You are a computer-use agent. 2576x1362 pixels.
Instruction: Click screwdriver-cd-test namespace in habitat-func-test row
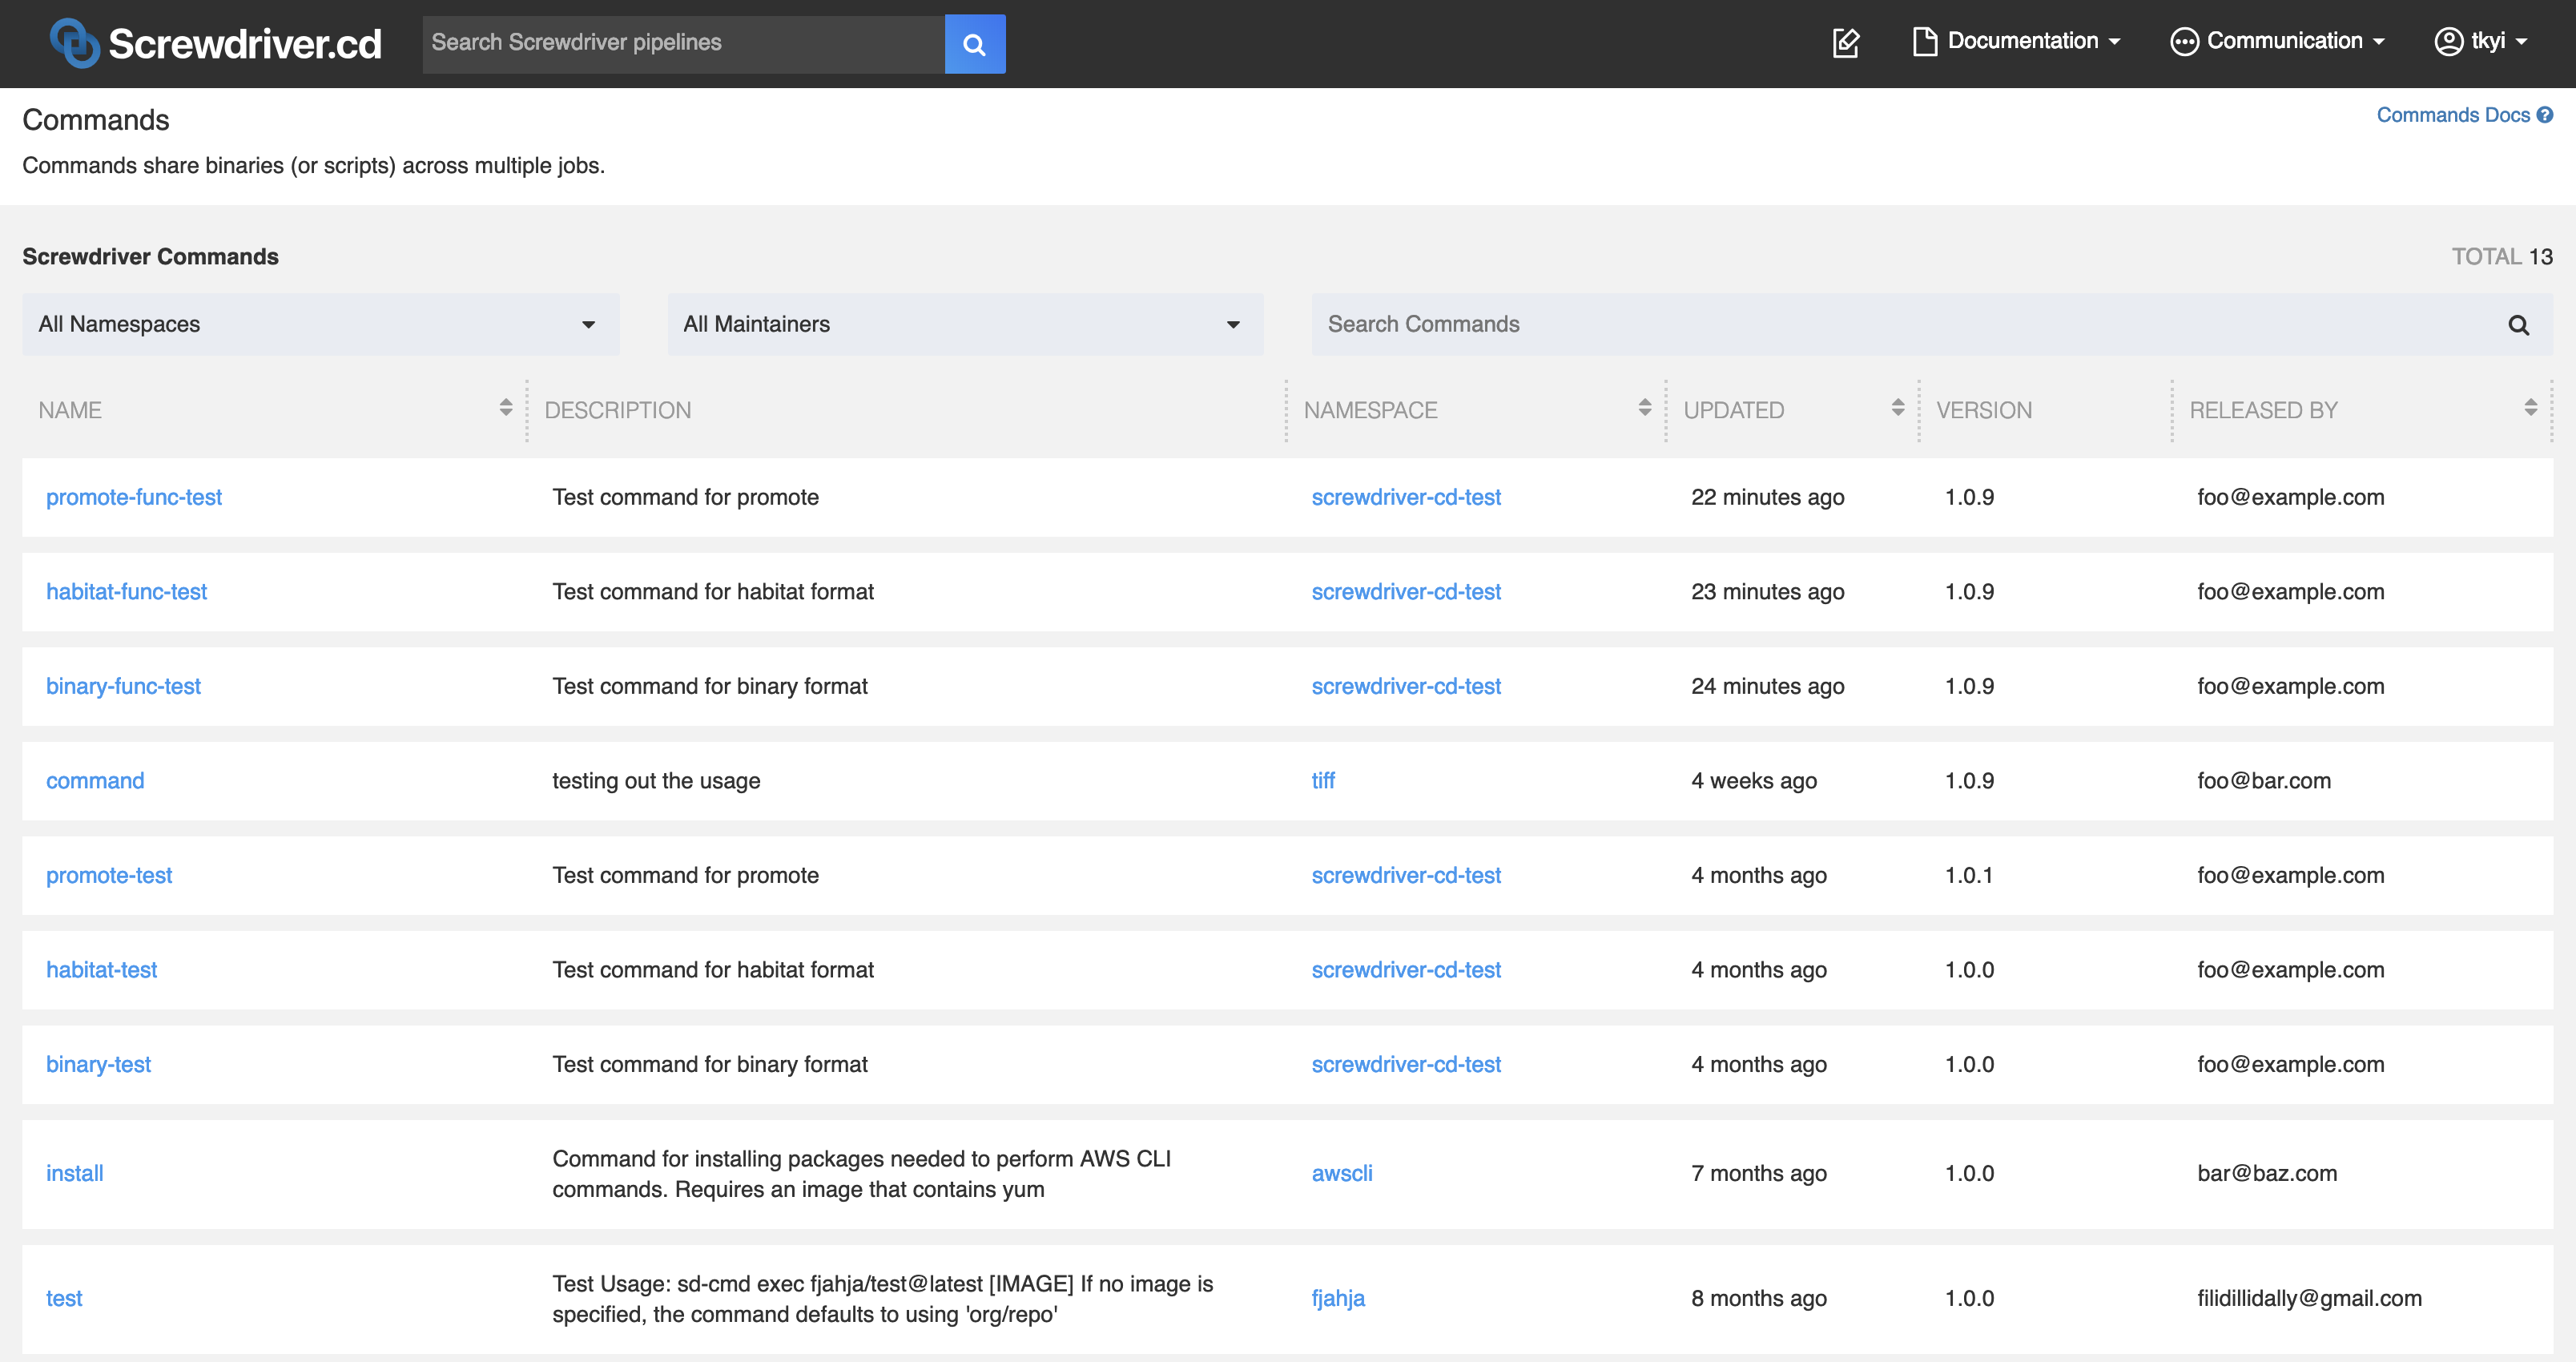[x=1406, y=592]
